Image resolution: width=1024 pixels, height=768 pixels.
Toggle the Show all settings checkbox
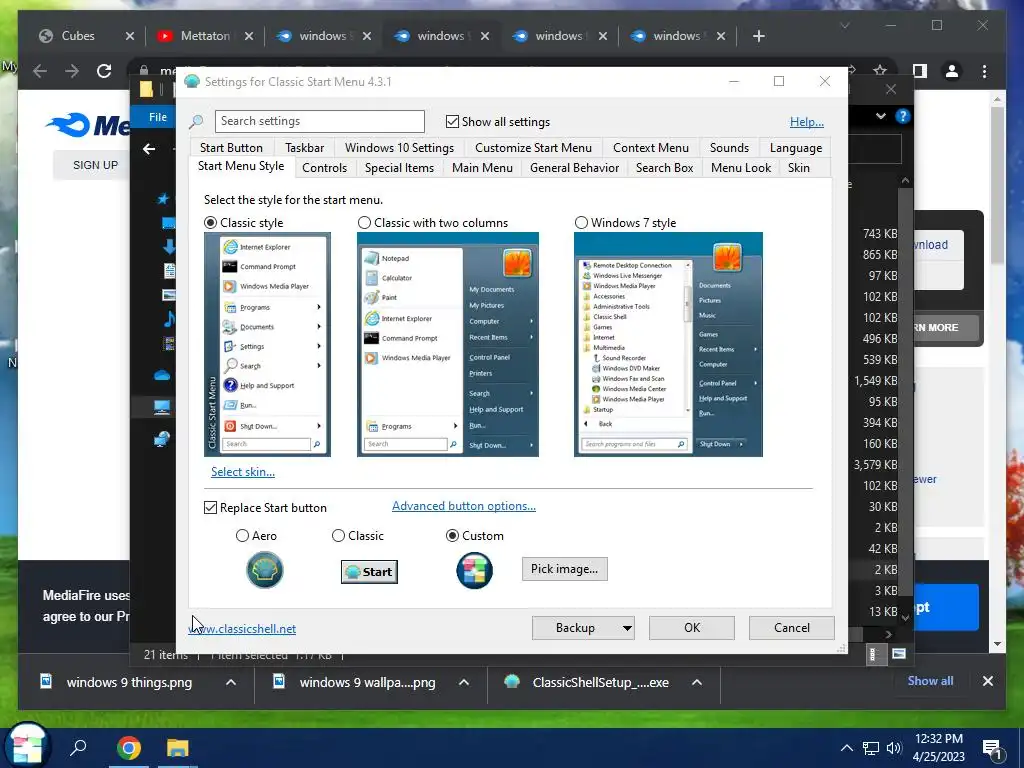(452, 121)
